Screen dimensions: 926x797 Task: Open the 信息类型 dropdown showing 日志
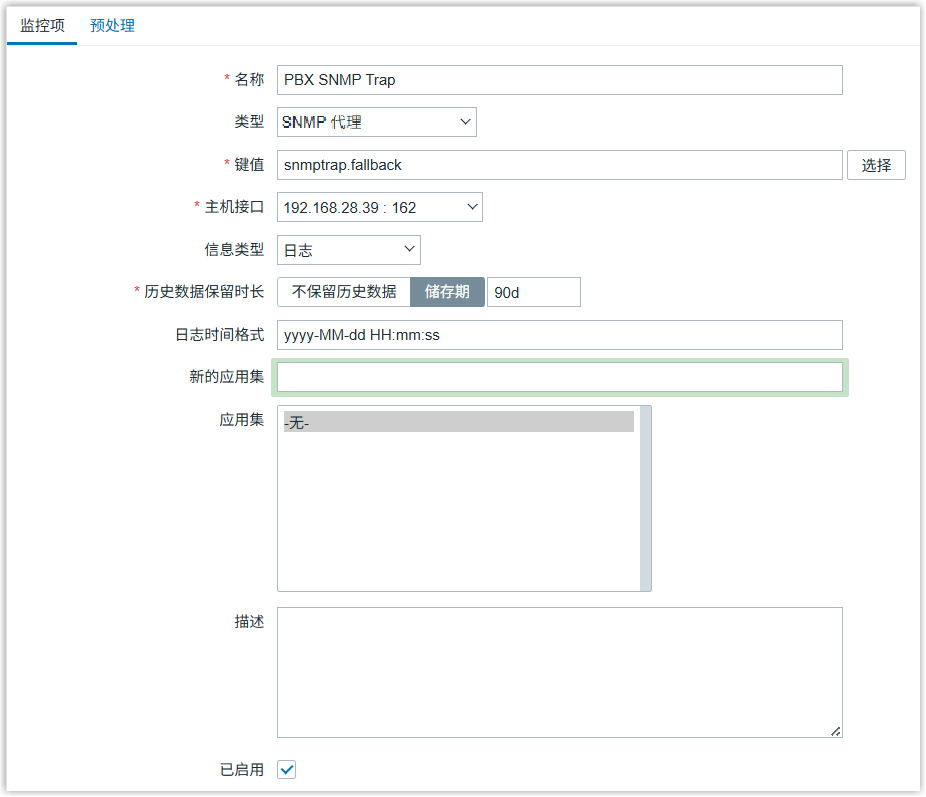click(348, 250)
